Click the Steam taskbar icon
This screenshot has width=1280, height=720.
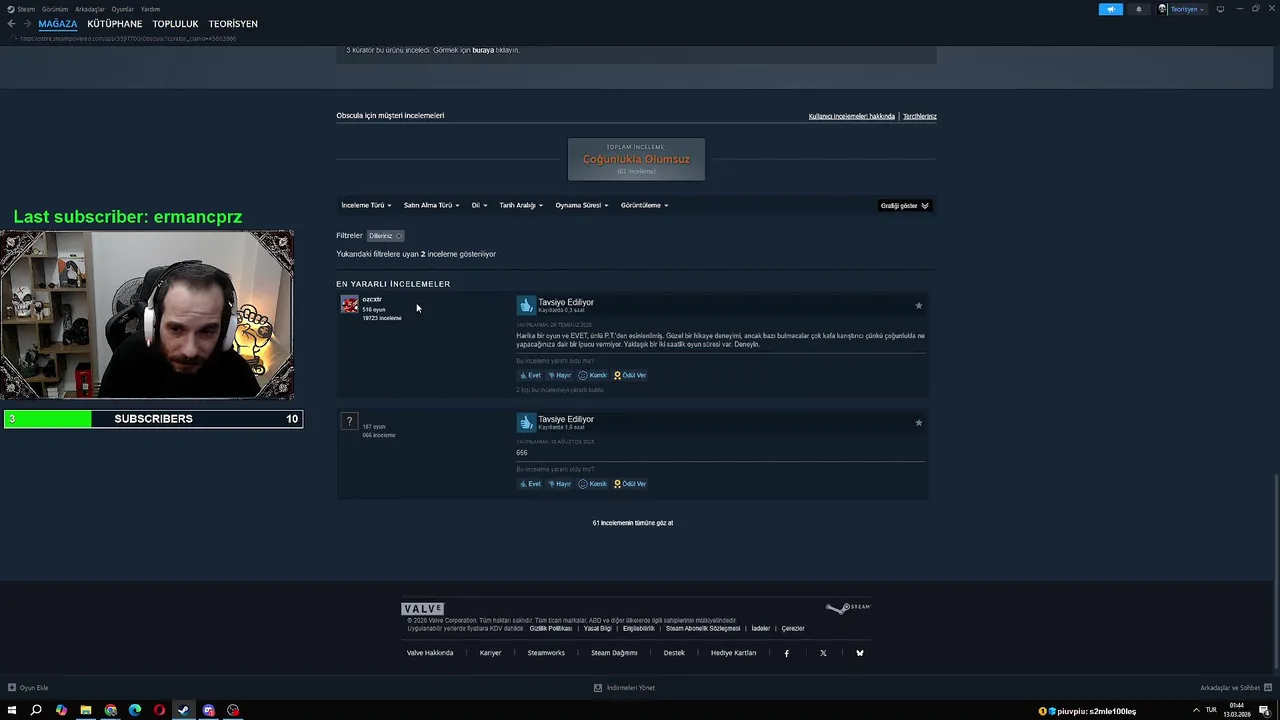click(x=183, y=710)
